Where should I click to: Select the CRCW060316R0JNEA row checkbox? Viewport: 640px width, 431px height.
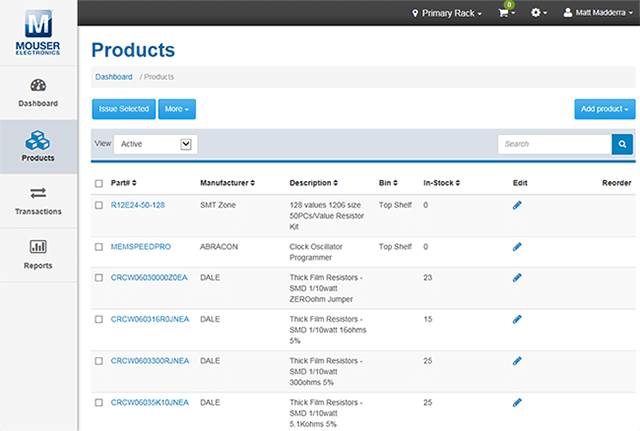coord(98,319)
